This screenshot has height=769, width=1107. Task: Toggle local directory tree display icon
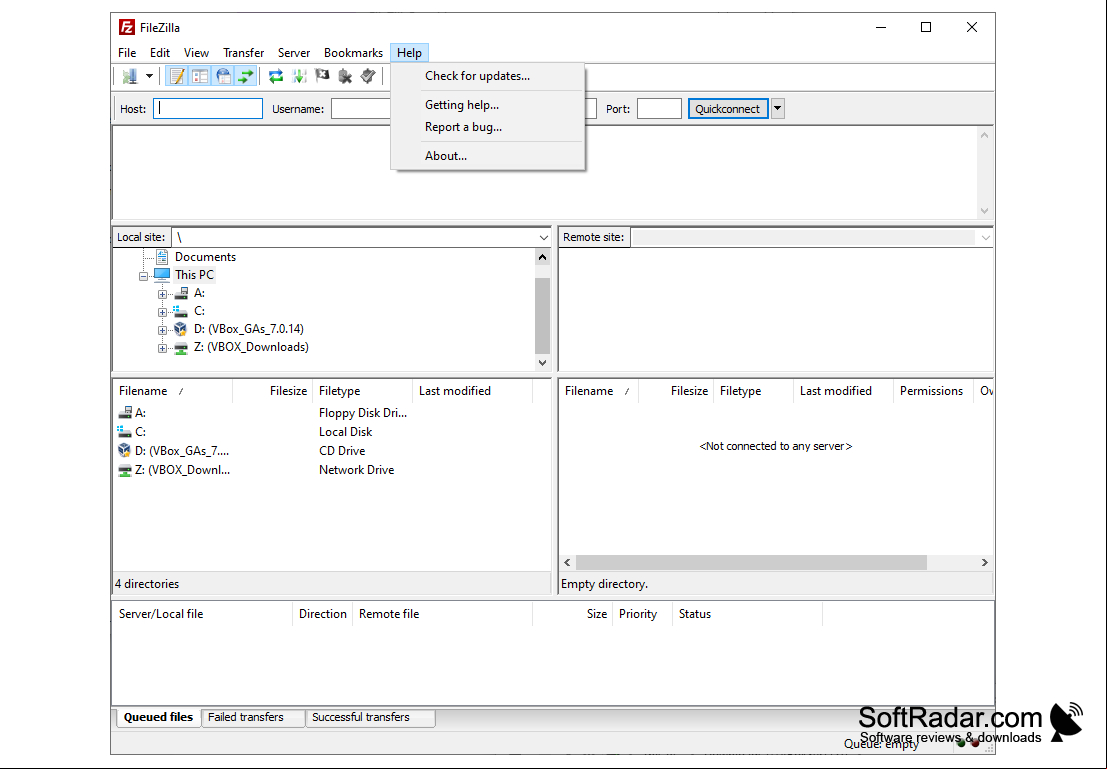[x=200, y=76]
